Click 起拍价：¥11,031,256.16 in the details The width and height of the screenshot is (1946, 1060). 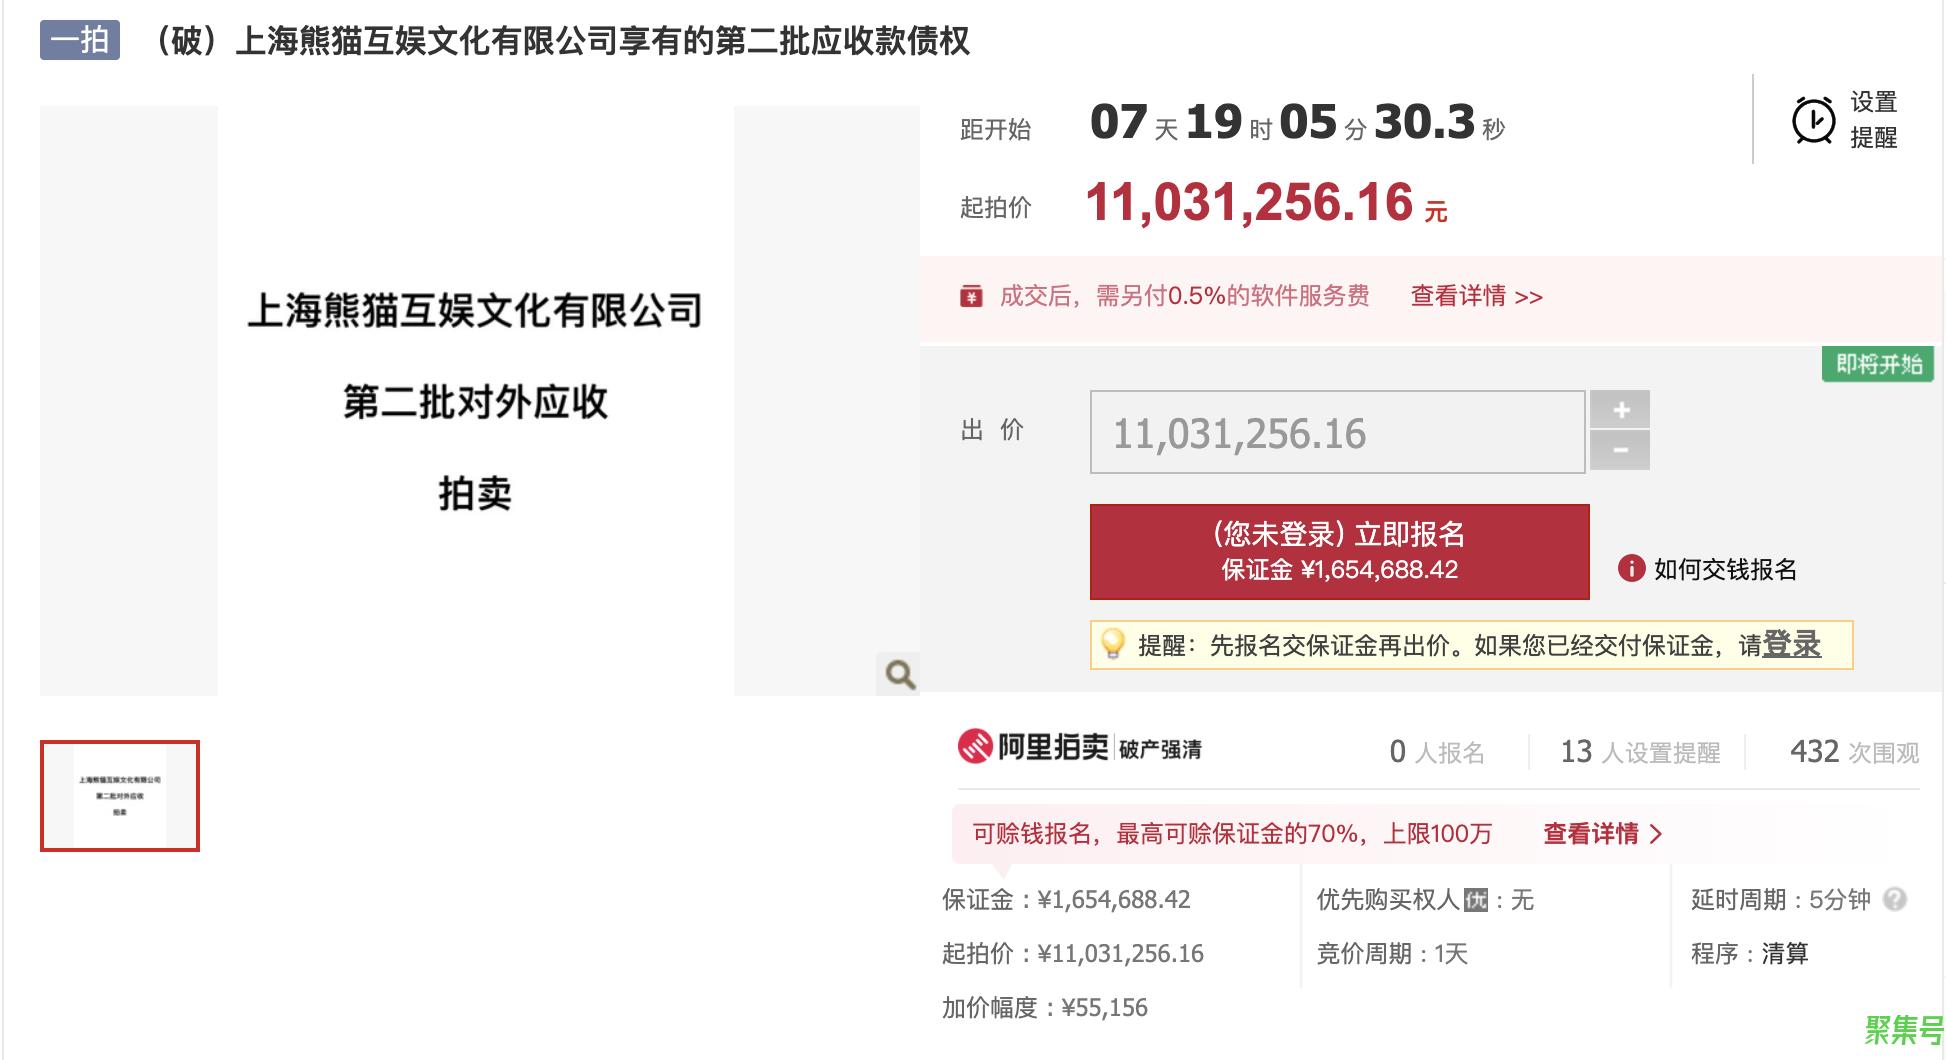point(1072,954)
